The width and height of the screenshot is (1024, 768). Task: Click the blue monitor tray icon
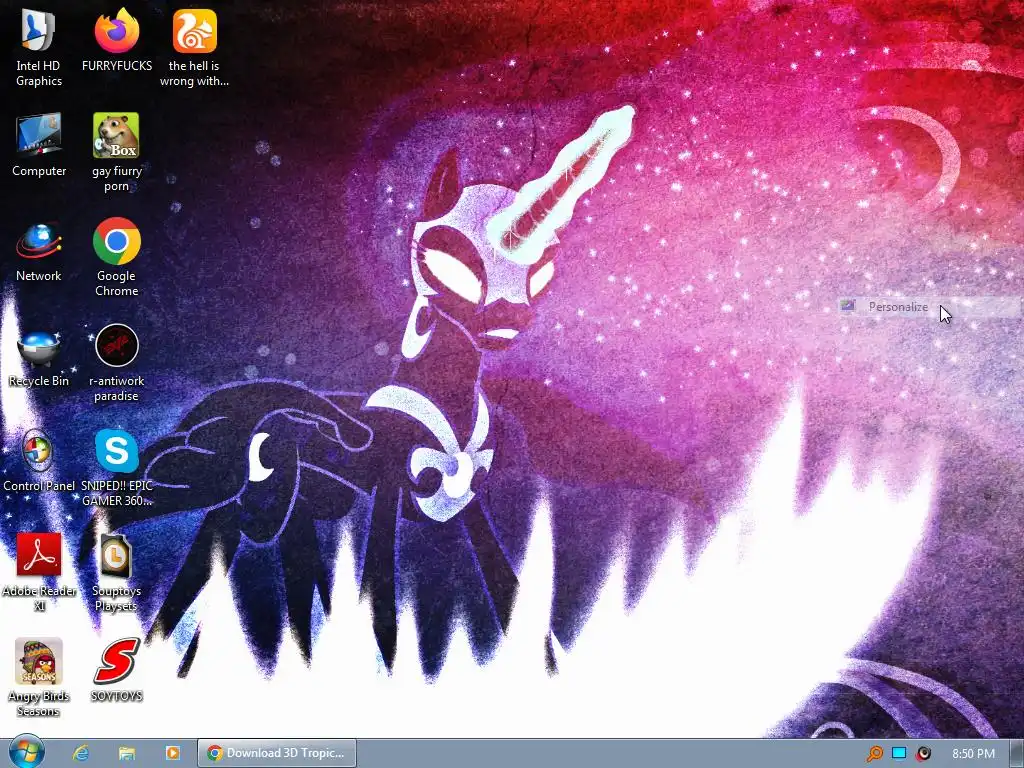coord(899,754)
